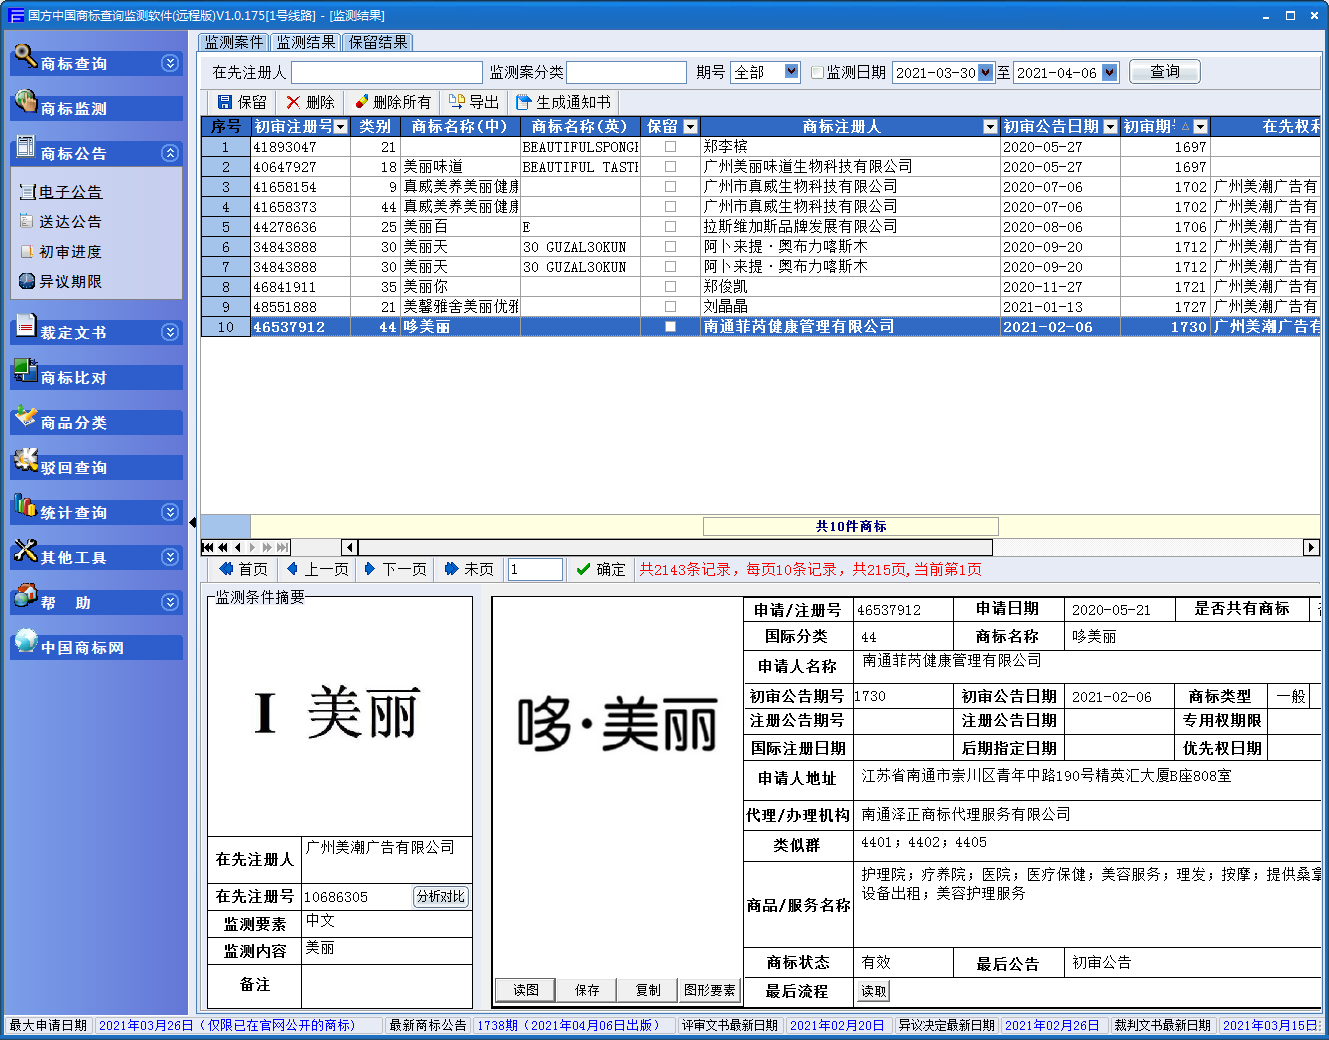This screenshot has width=1329, height=1040.
Task: Click the 保留 save icon in toolbar
Action: 225,102
